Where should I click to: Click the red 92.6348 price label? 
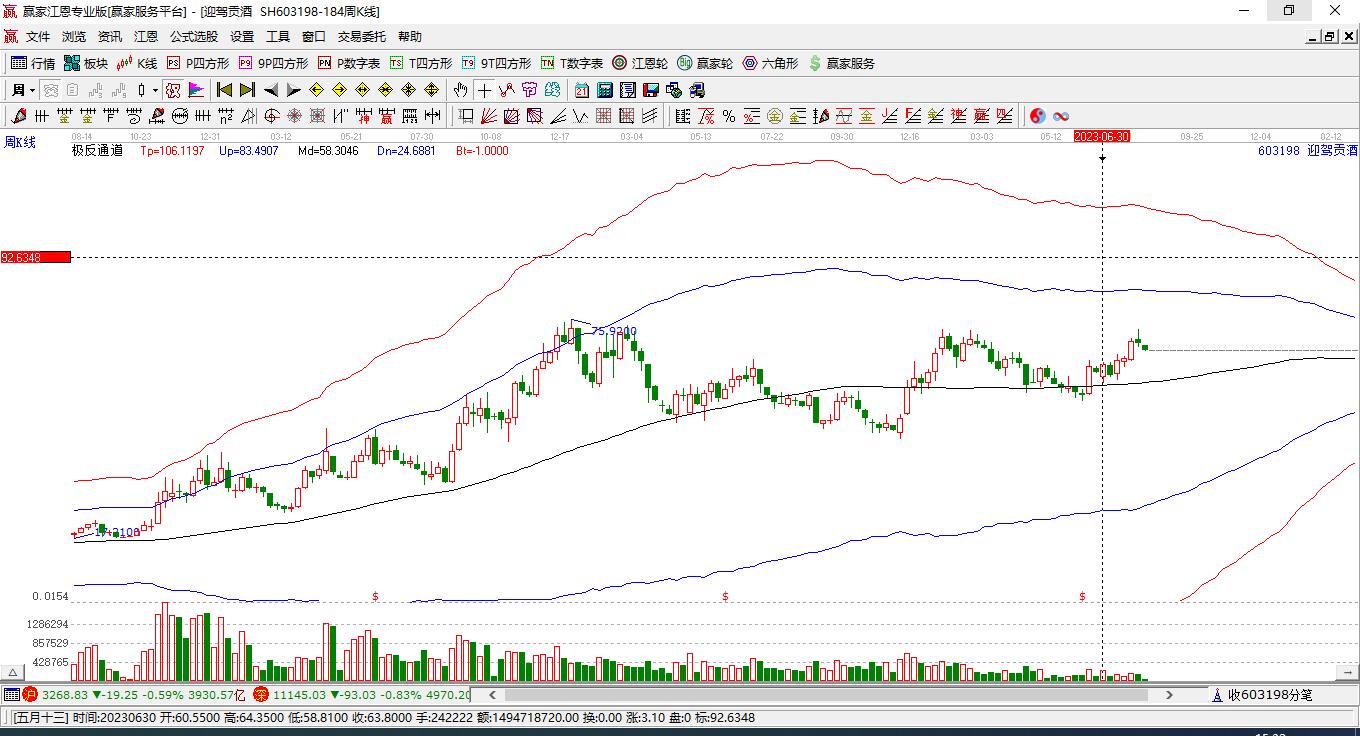tap(36, 258)
